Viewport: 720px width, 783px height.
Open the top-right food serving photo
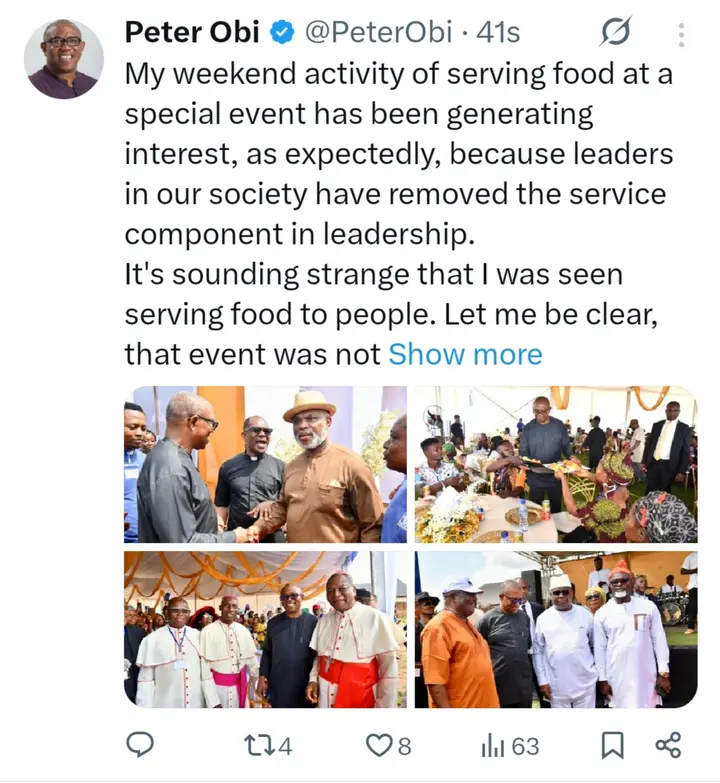point(555,464)
